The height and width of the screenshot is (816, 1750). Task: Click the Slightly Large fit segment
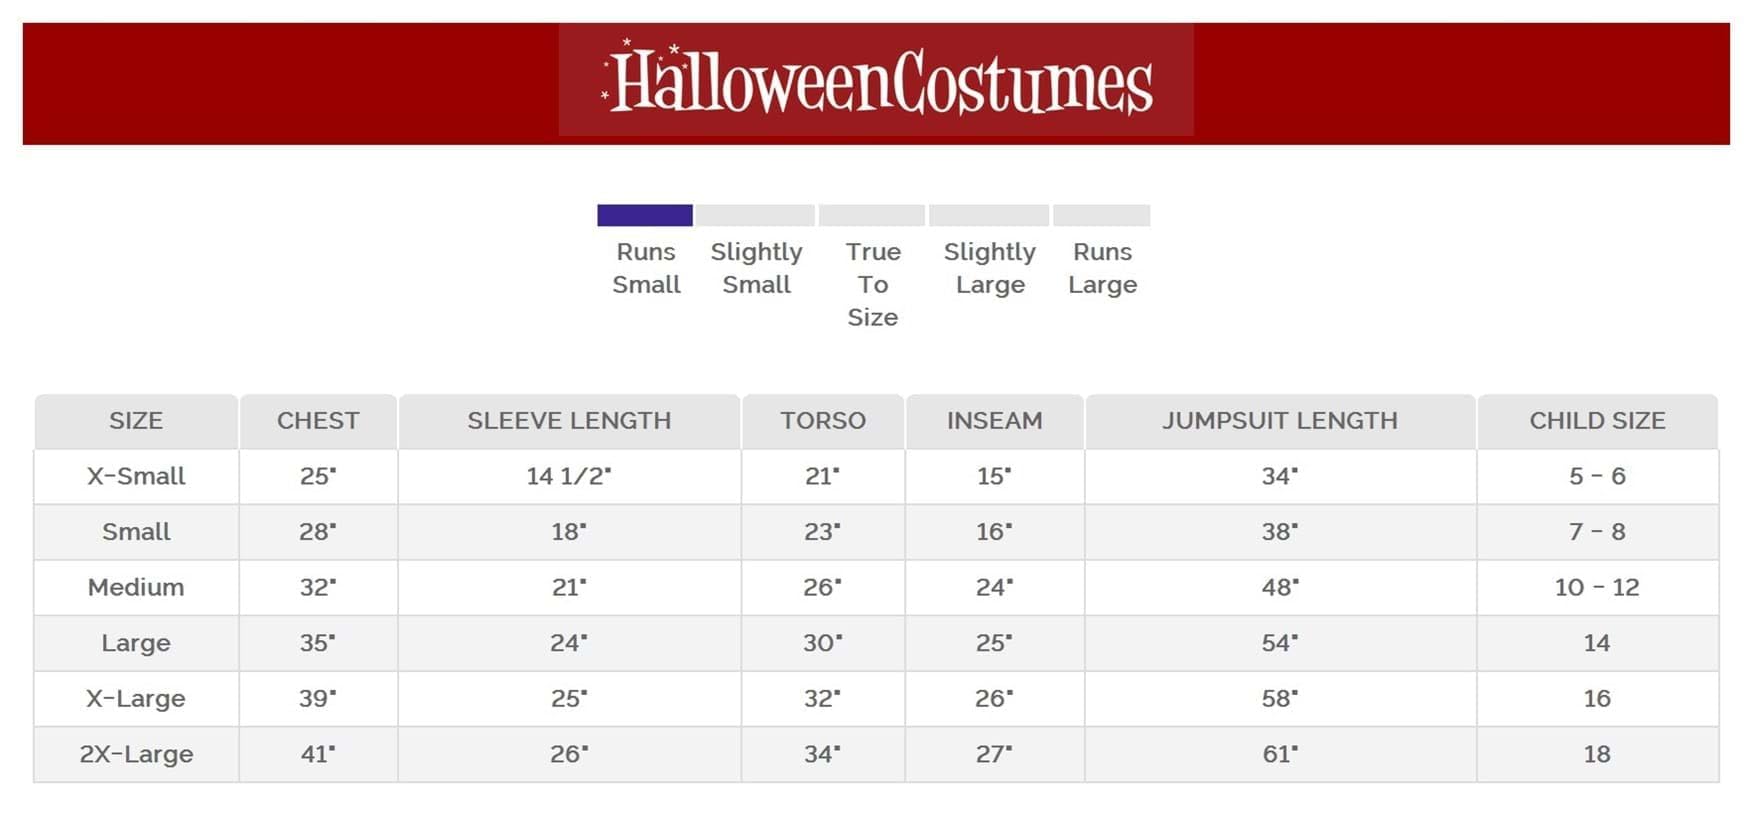tap(989, 215)
